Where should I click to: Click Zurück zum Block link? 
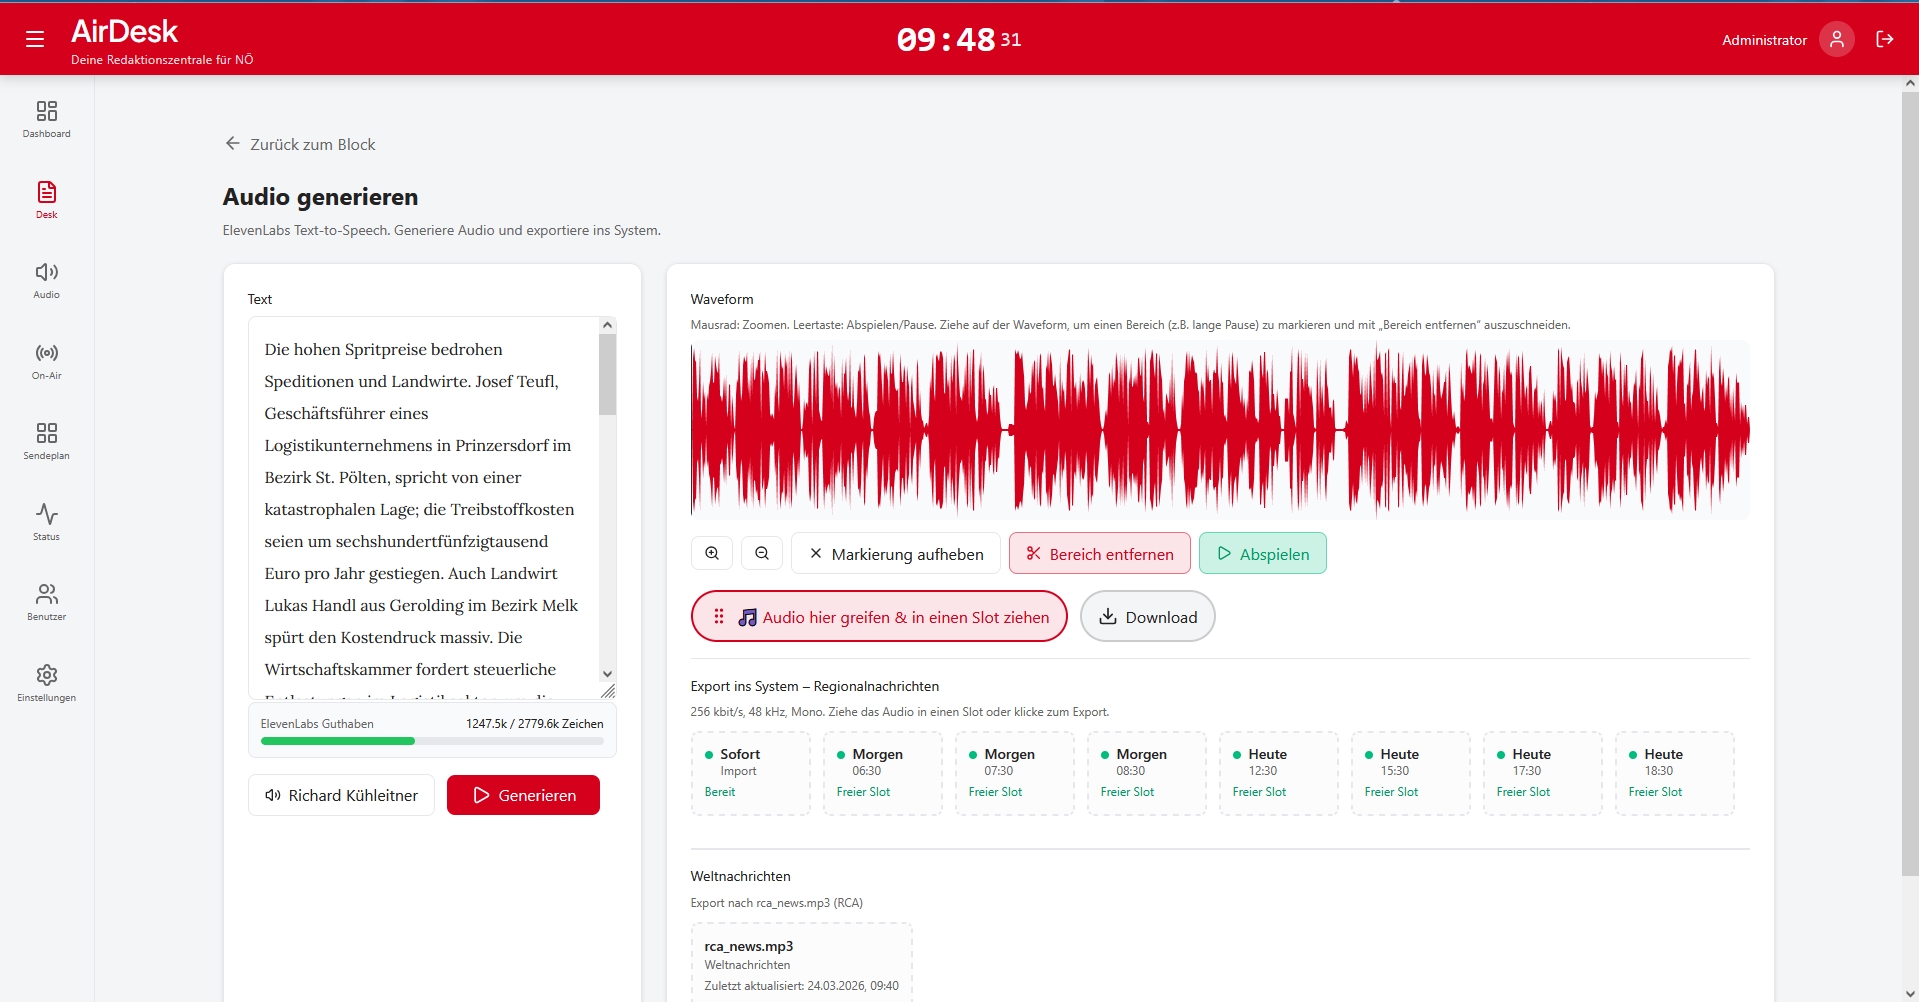[300, 144]
